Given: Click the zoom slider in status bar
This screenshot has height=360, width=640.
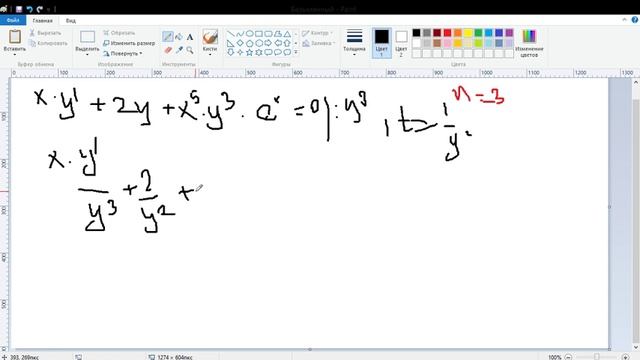Looking at the screenshot, I should click(x=596, y=357).
